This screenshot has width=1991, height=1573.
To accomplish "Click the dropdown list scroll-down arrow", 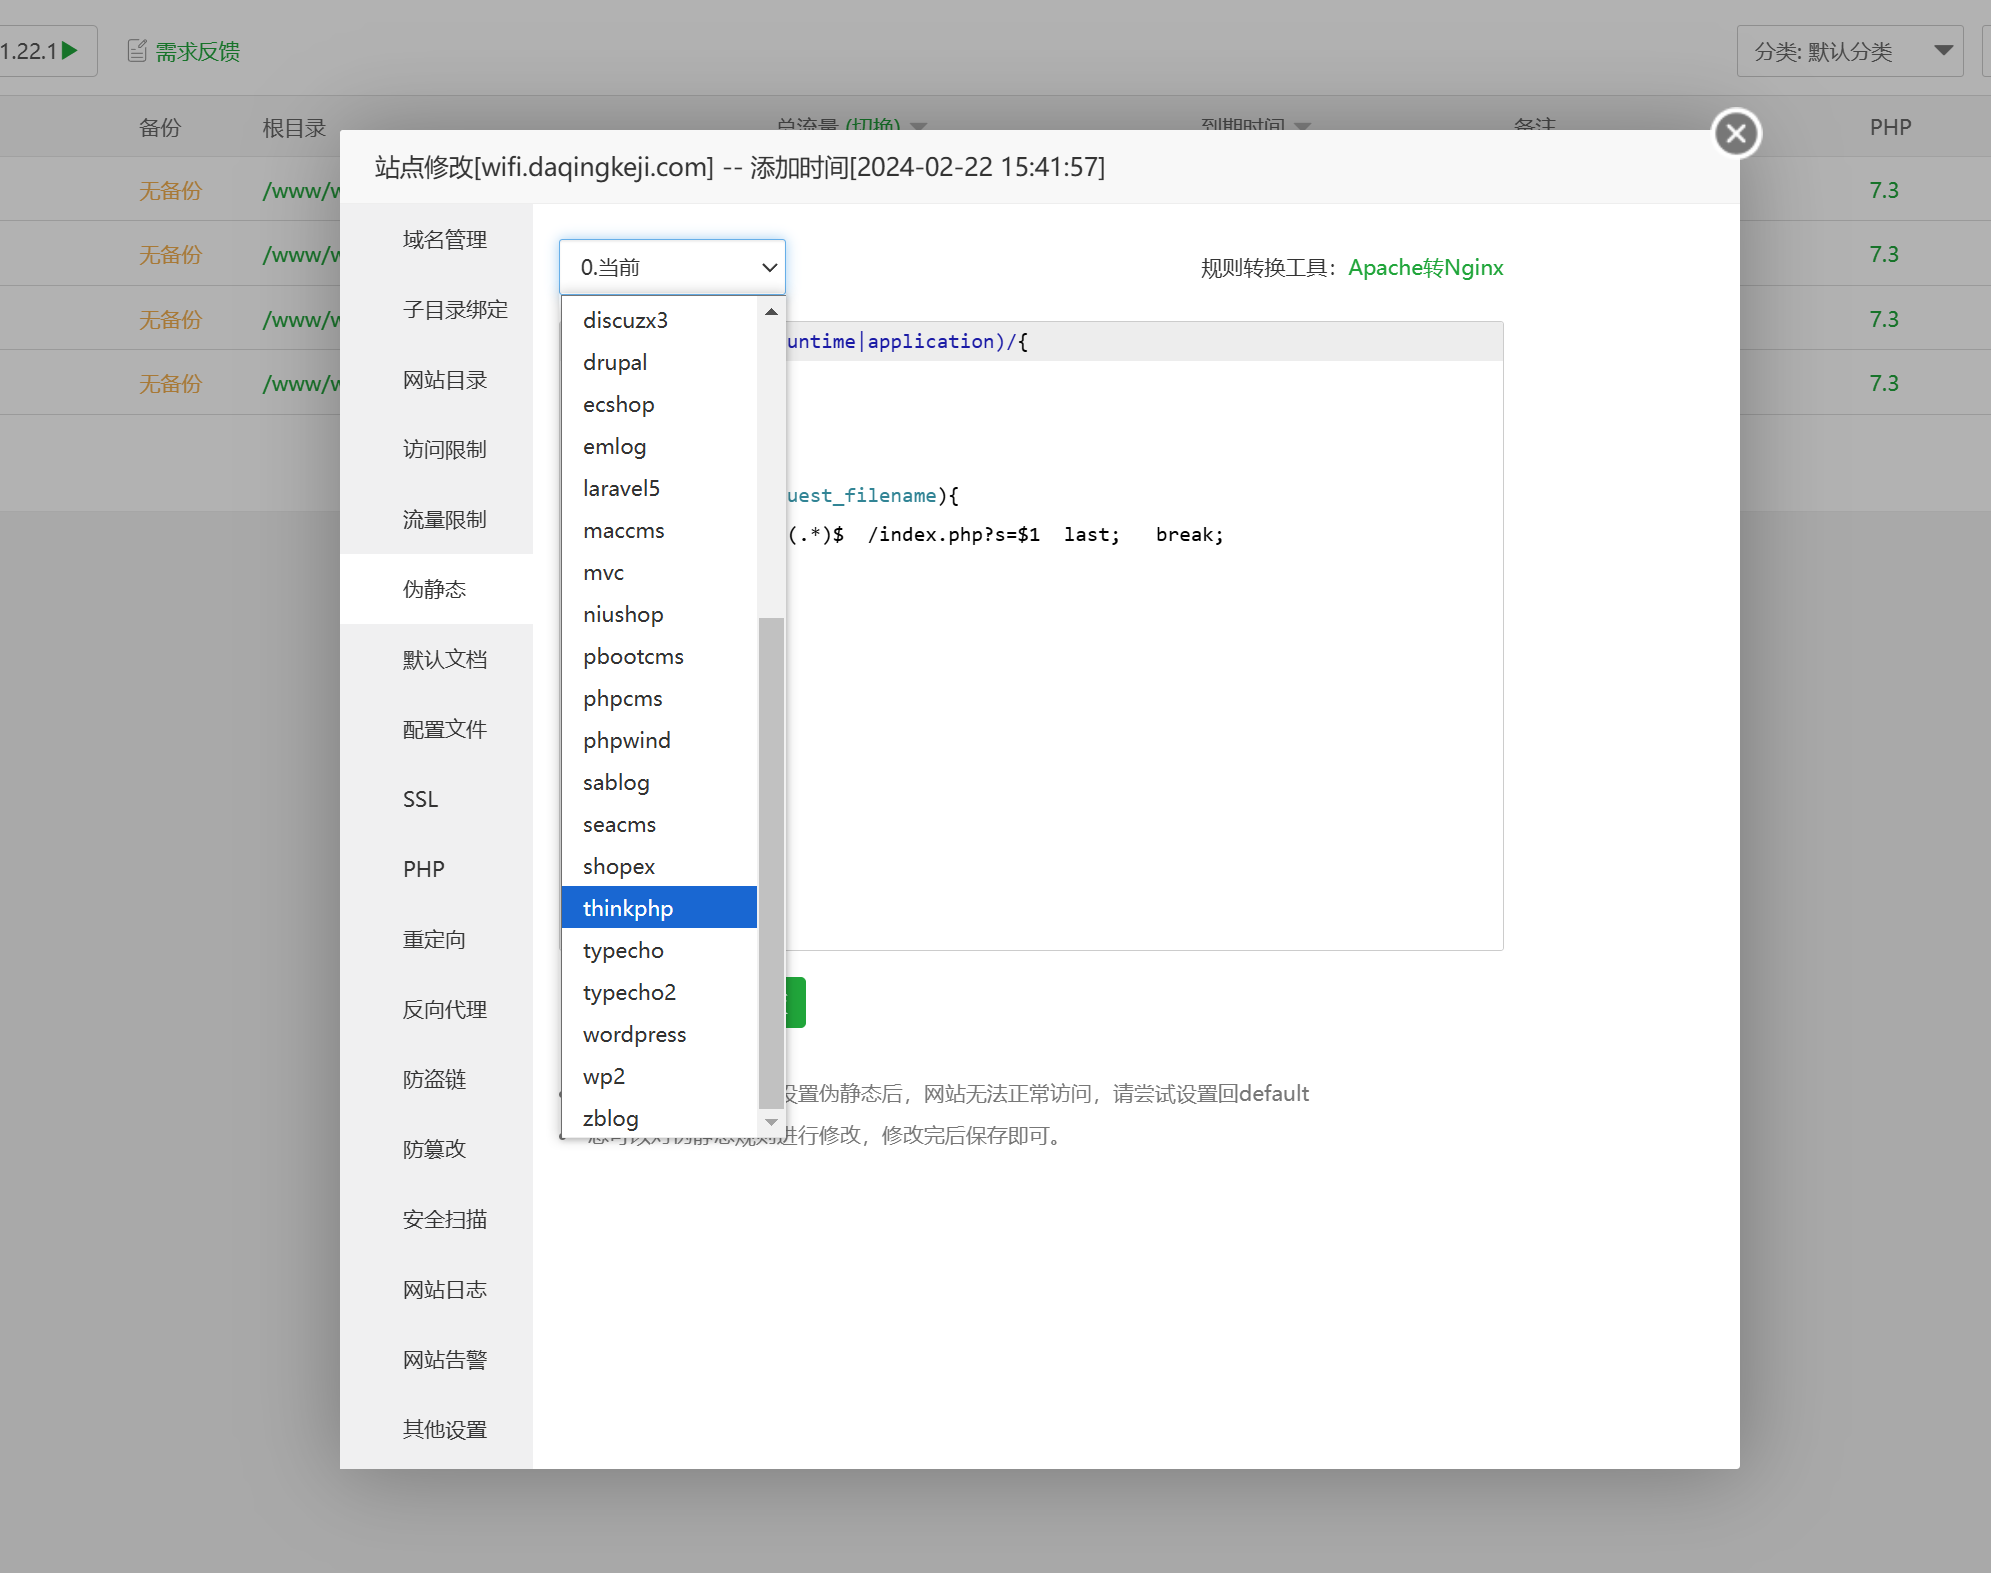I will coord(771,1122).
